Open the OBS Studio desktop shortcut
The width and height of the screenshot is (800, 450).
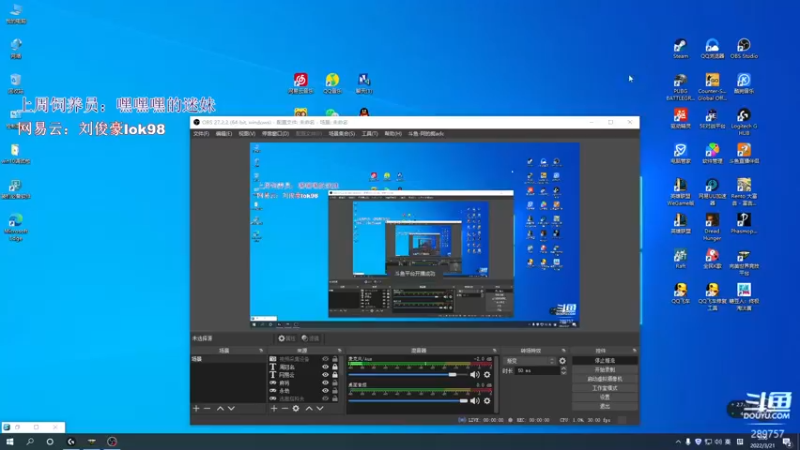(744, 48)
